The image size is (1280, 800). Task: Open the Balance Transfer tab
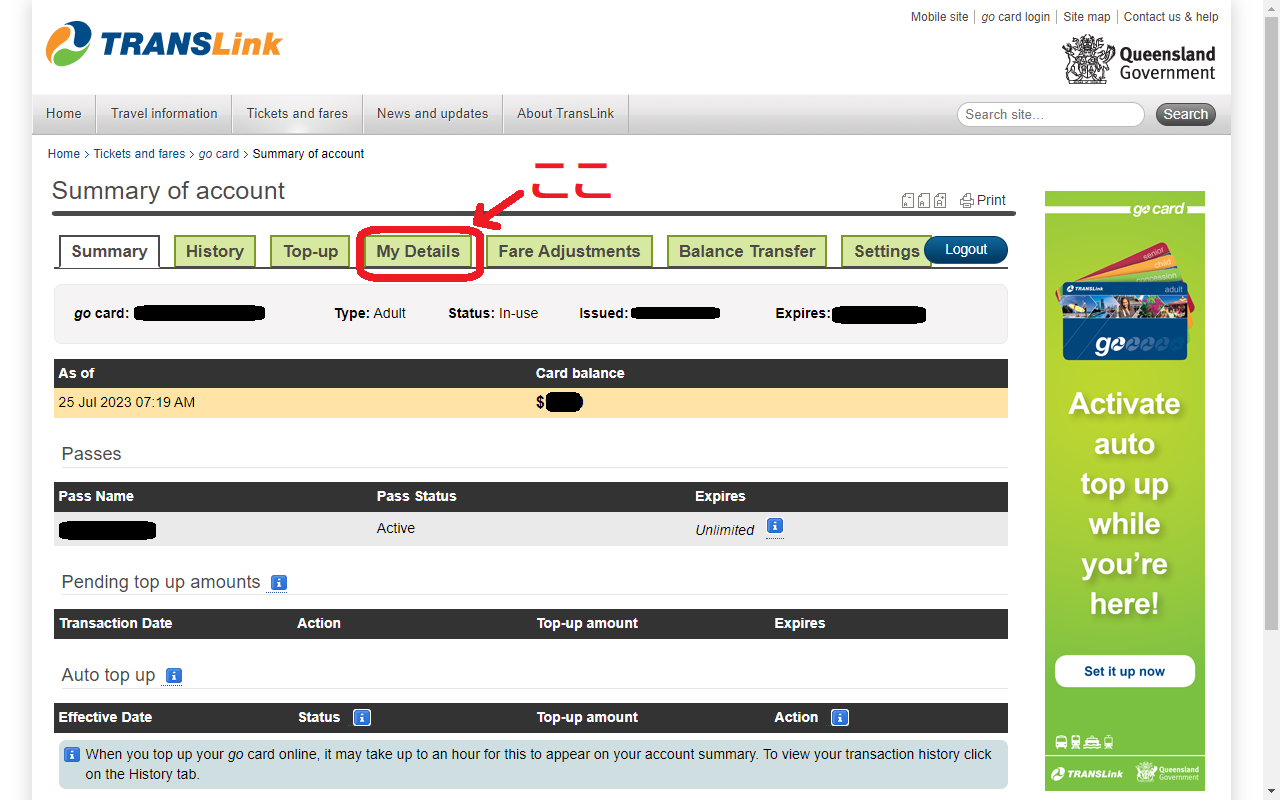[x=747, y=251]
